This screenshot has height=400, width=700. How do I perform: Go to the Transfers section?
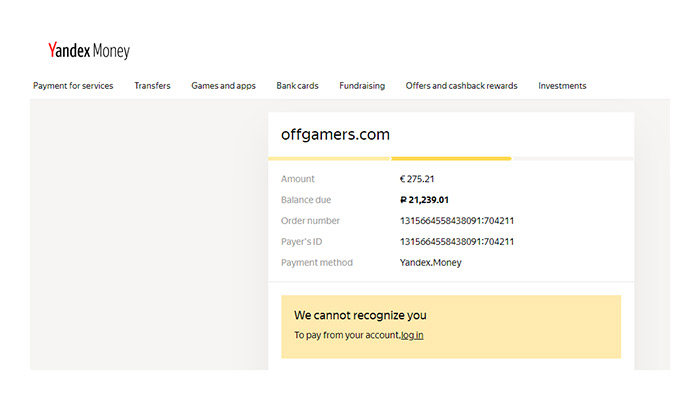click(x=152, y=86)
